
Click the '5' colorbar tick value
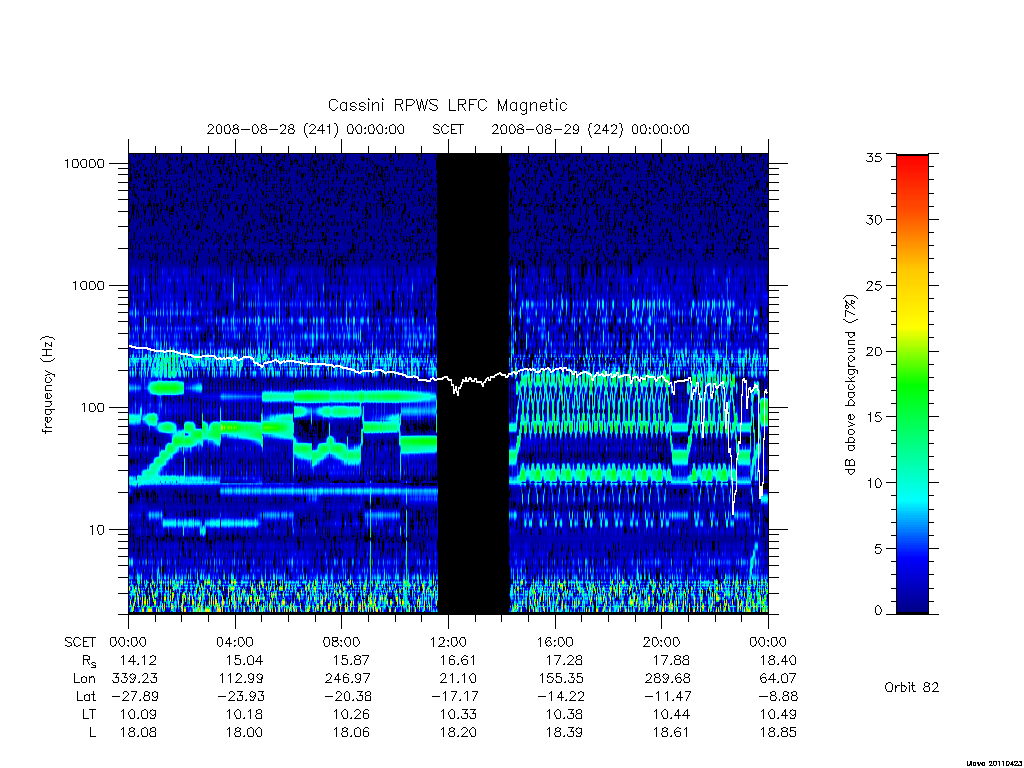tap(878, 549)
